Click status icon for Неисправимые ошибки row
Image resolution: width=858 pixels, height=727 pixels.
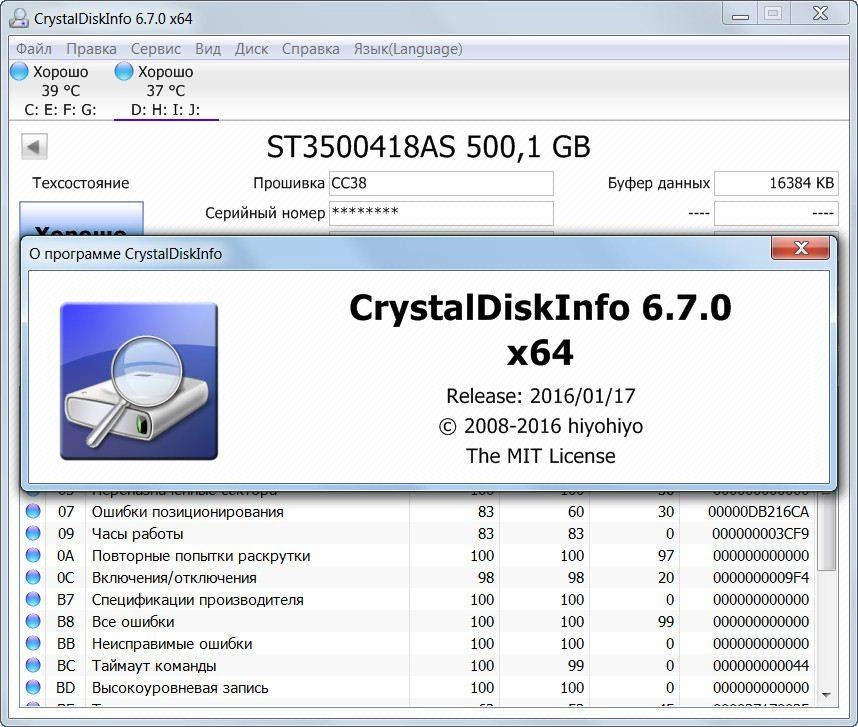click(33, 643)
